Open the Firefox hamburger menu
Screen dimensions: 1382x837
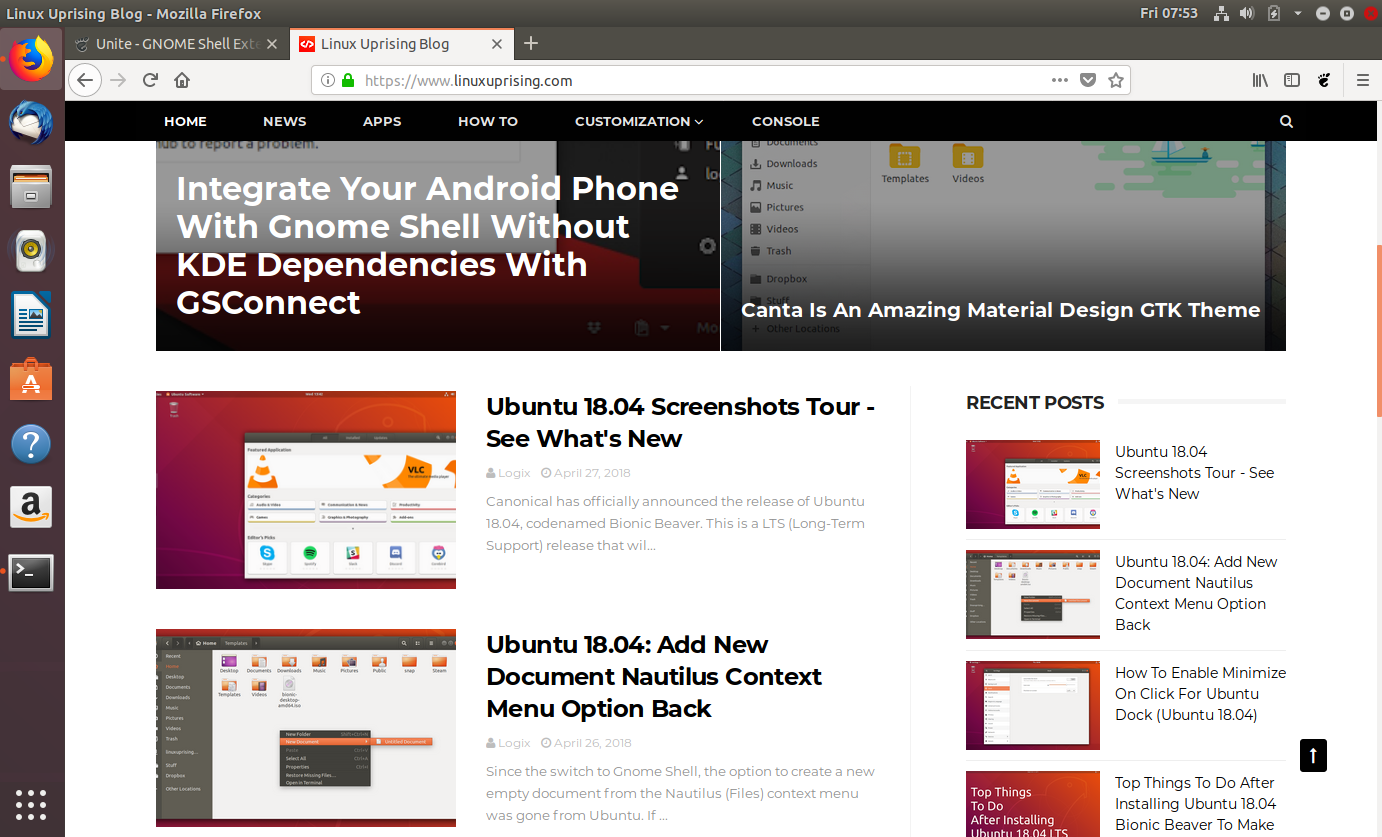click(1362, 80)
